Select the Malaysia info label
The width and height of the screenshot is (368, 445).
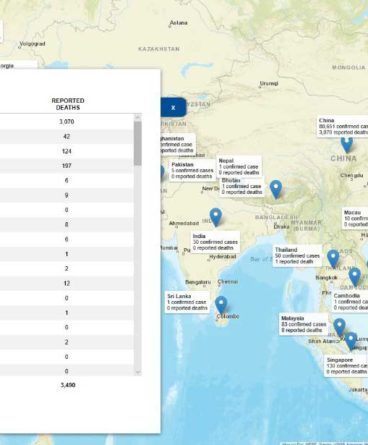coord(303,324)
